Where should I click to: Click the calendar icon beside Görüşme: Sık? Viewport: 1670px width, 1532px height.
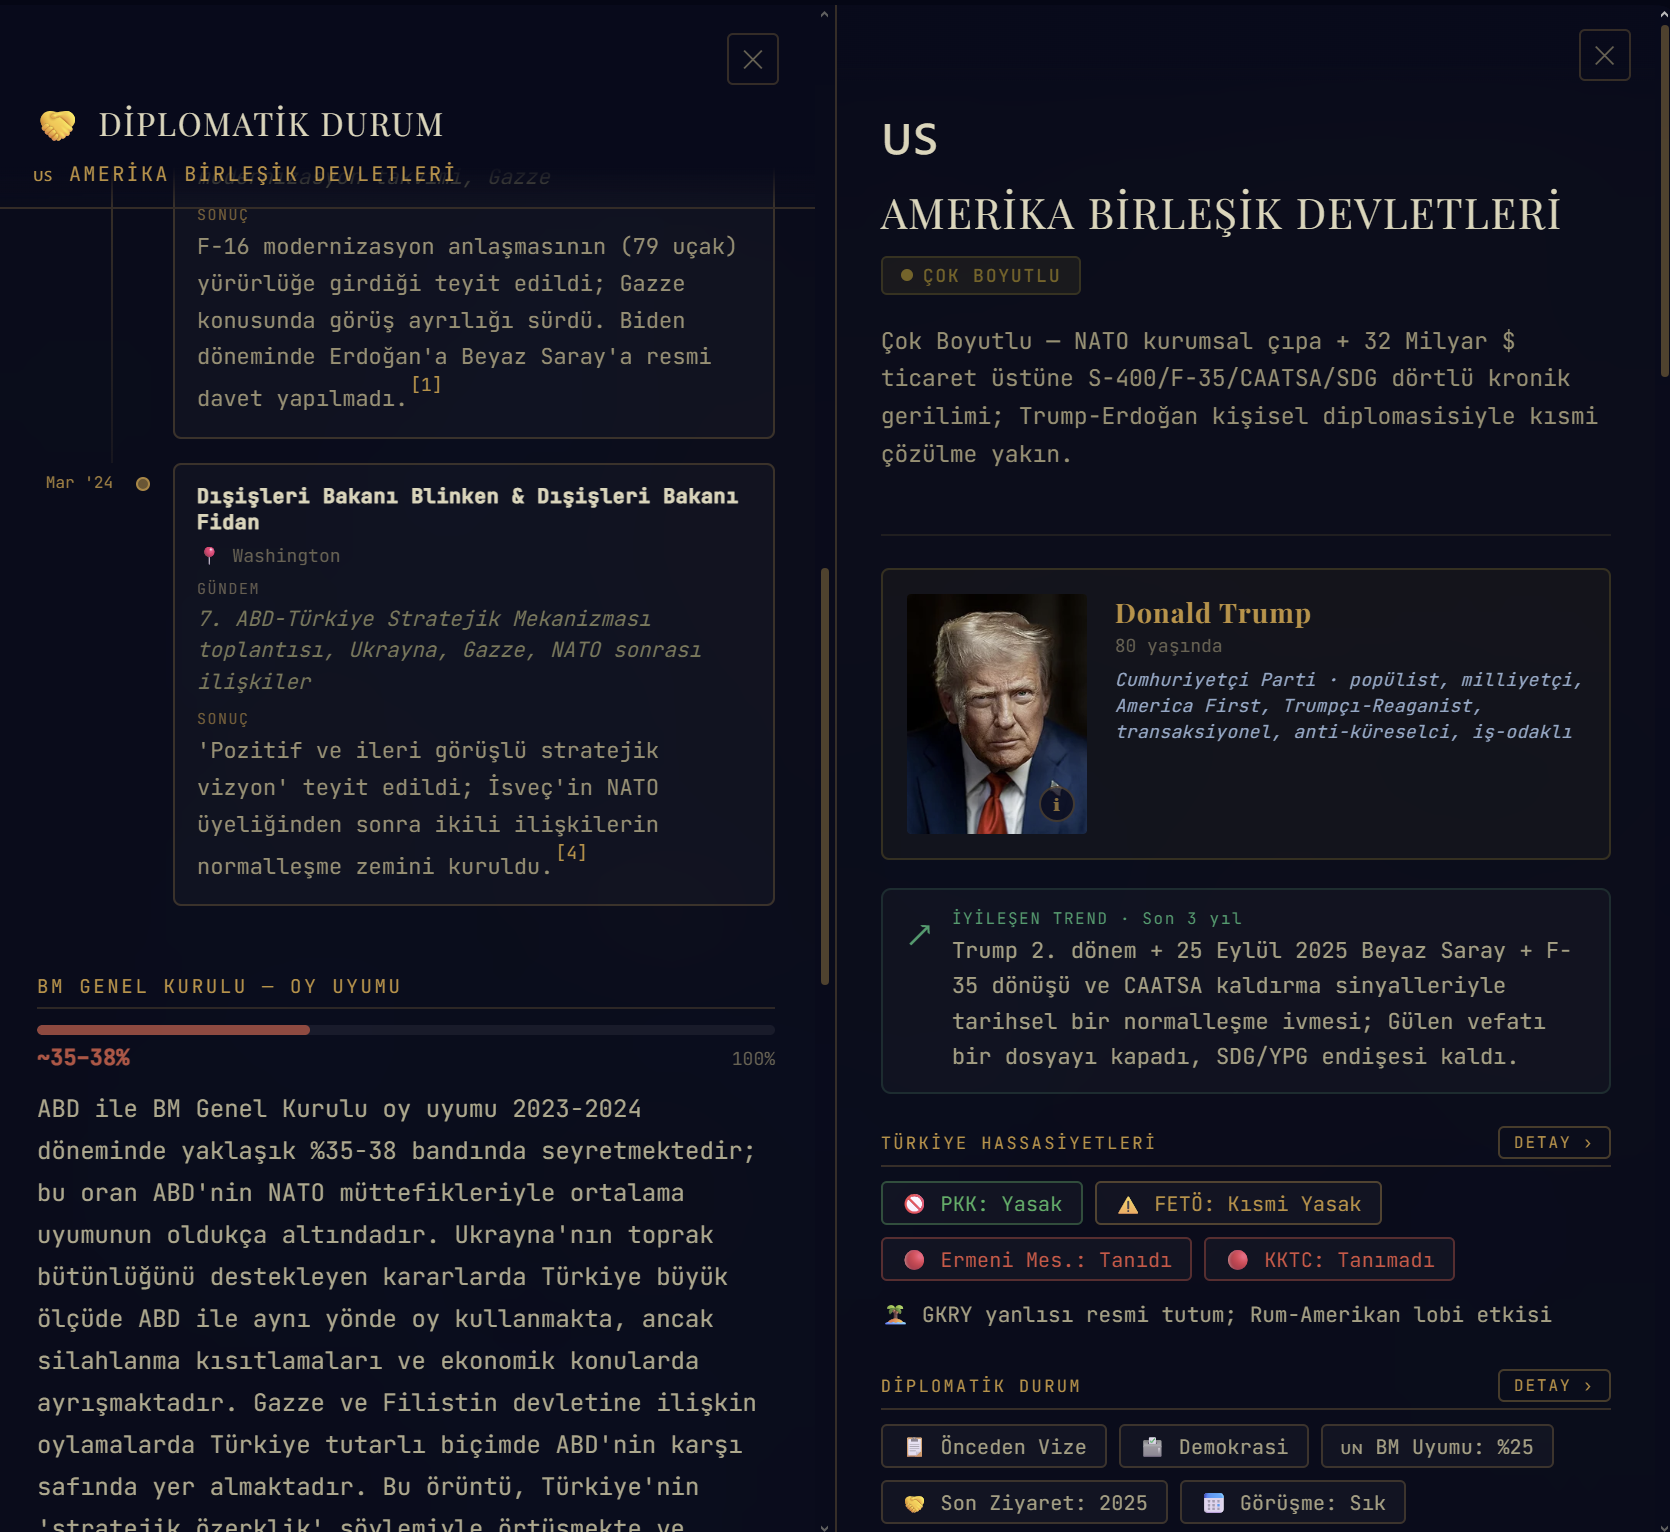1213,1502
